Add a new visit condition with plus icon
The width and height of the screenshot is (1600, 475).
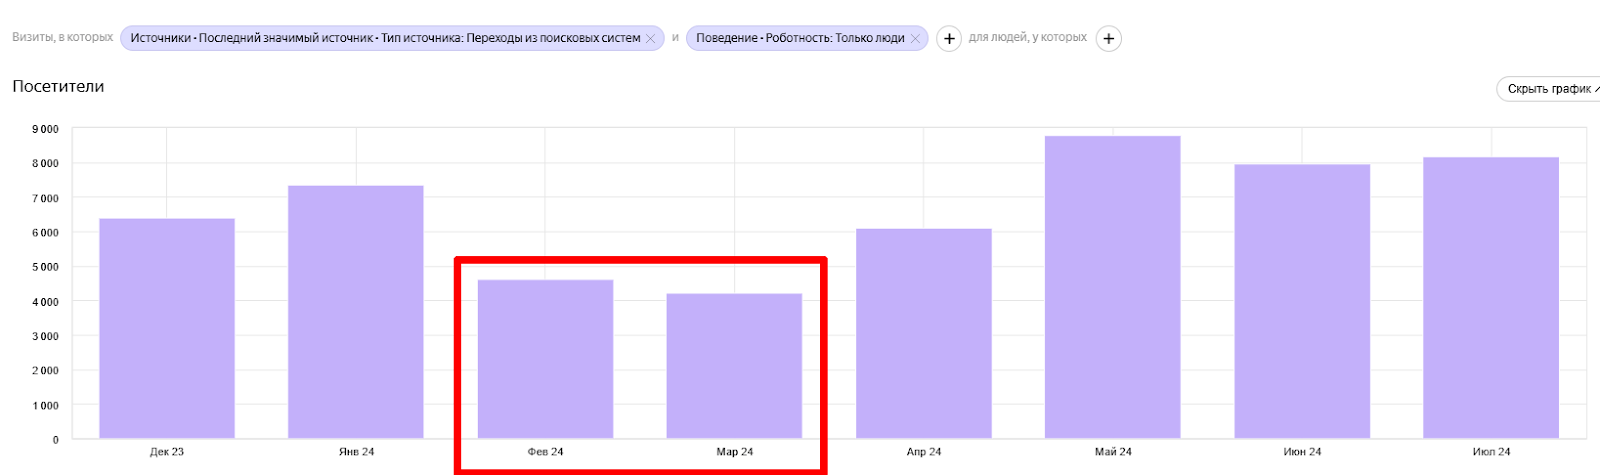(949, 39)
